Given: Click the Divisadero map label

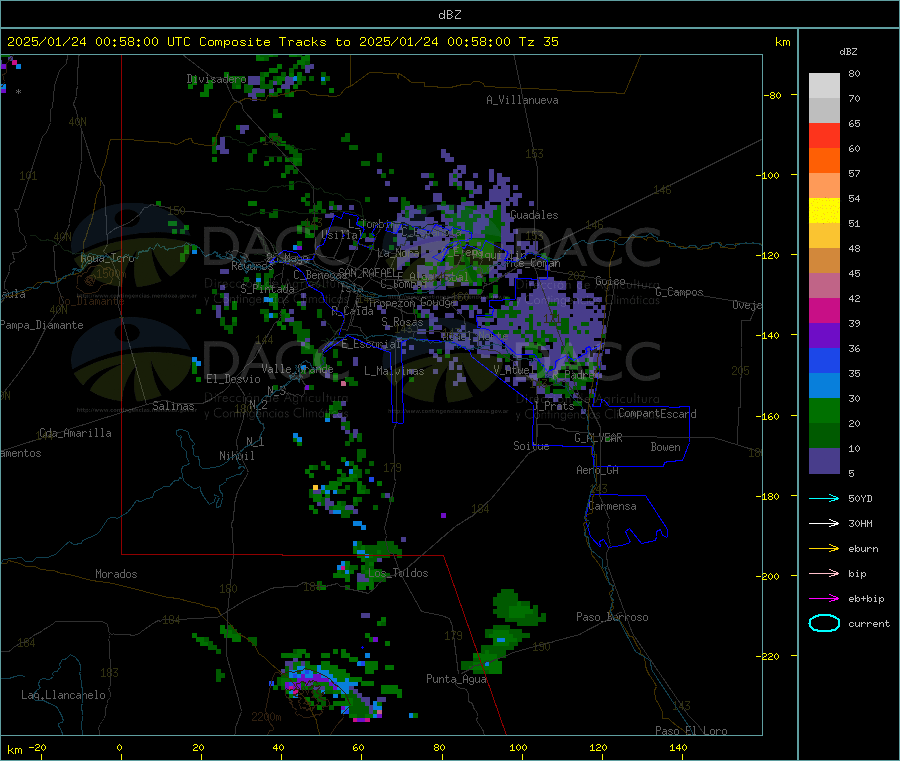Looking at the screenshot, I should (x=216, y=79).
